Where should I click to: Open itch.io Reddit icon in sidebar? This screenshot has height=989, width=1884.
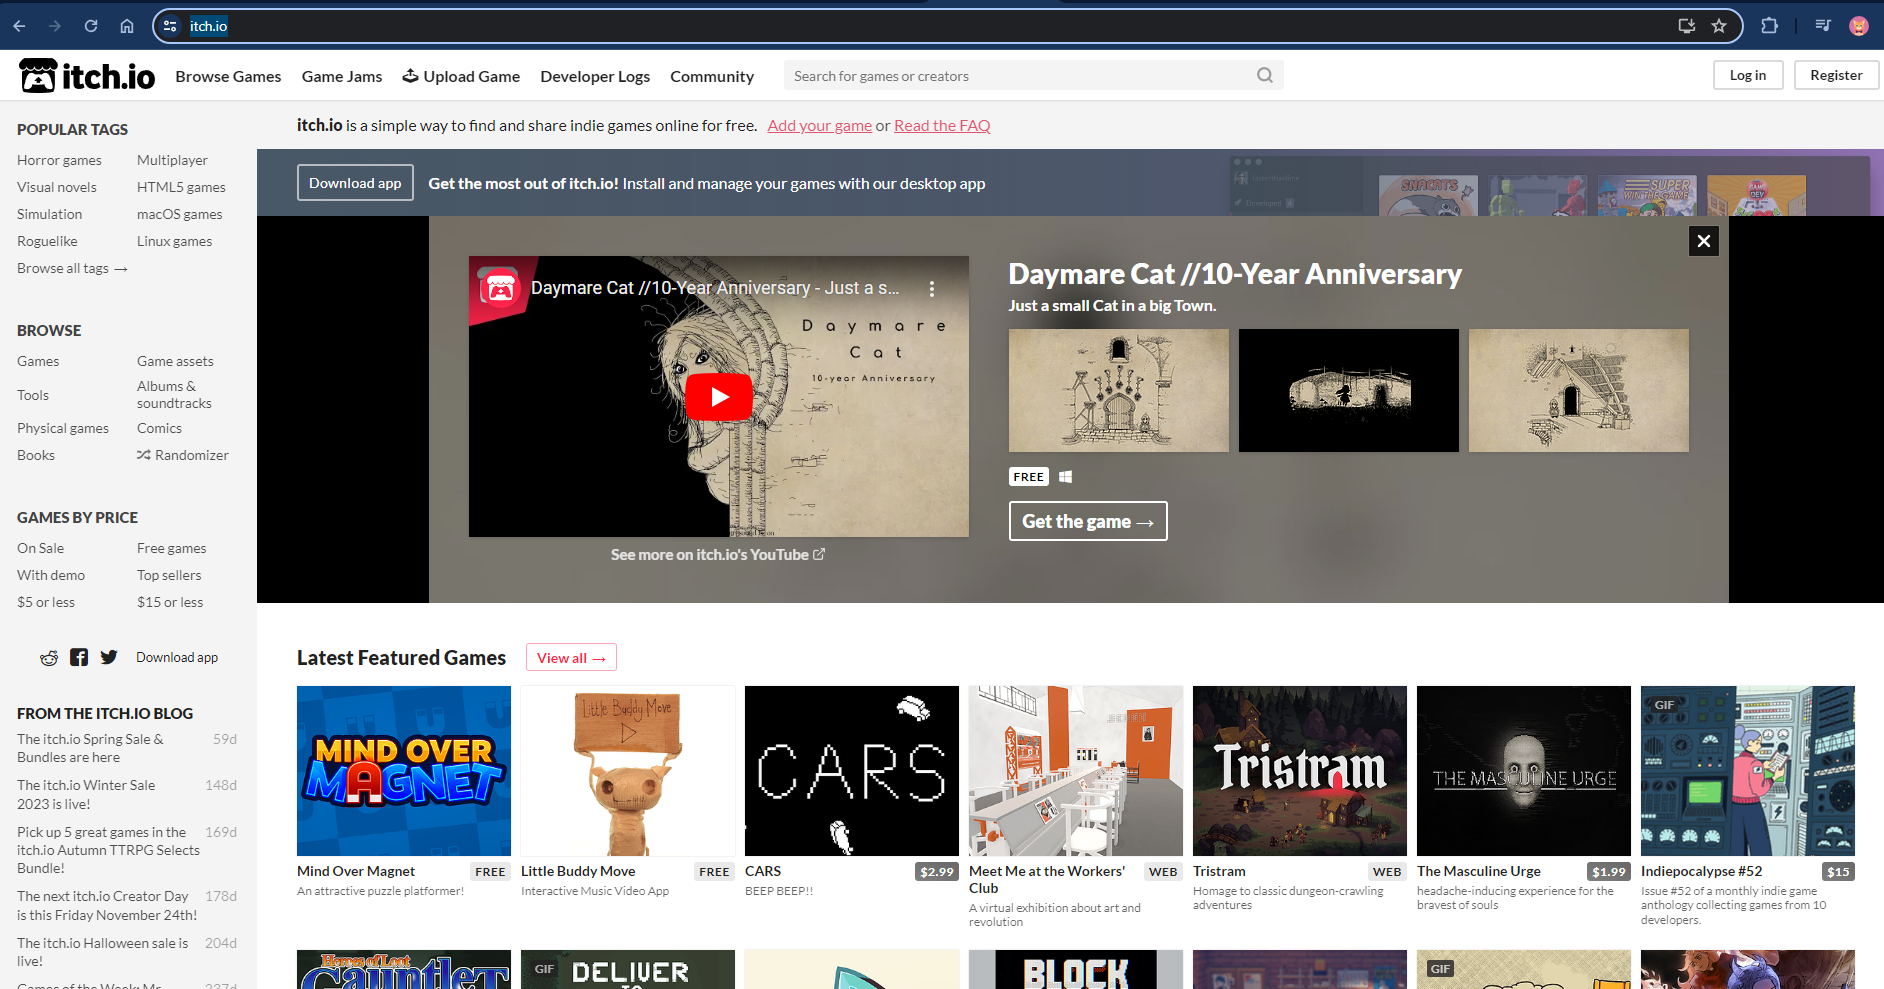49,657
